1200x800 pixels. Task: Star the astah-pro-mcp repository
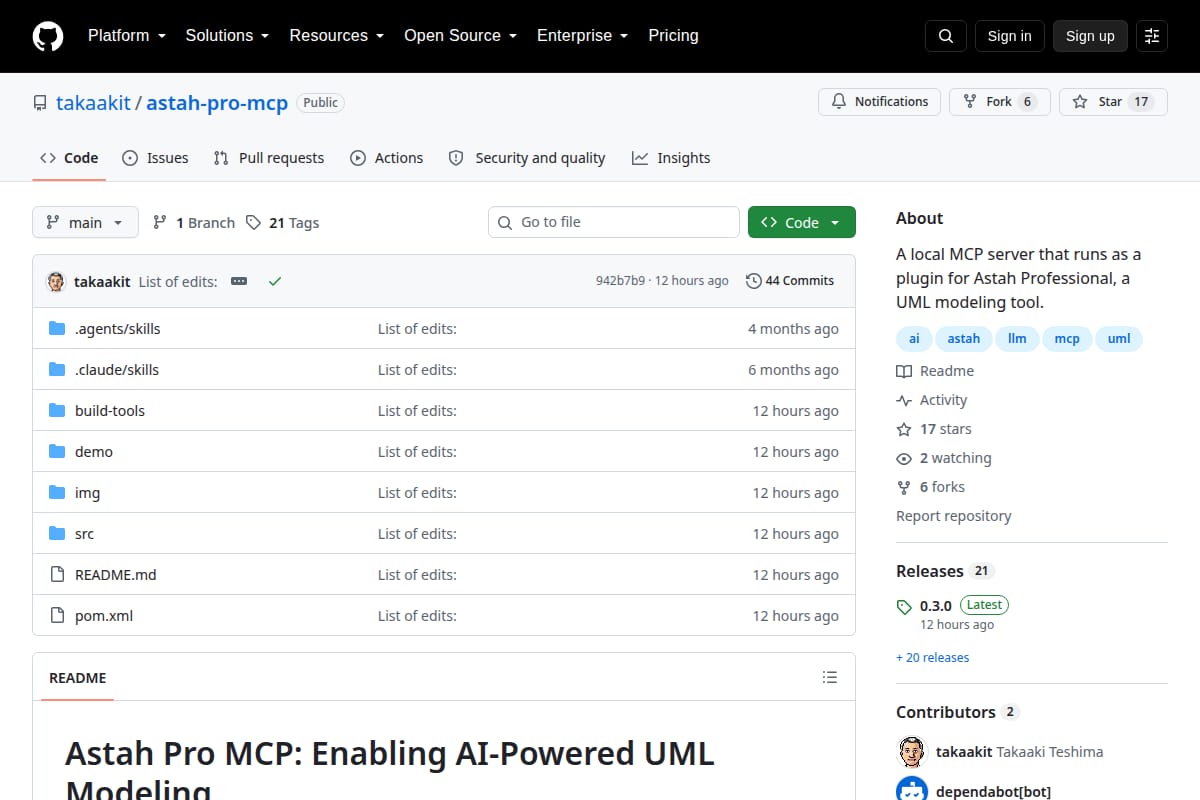point(1113,102)
